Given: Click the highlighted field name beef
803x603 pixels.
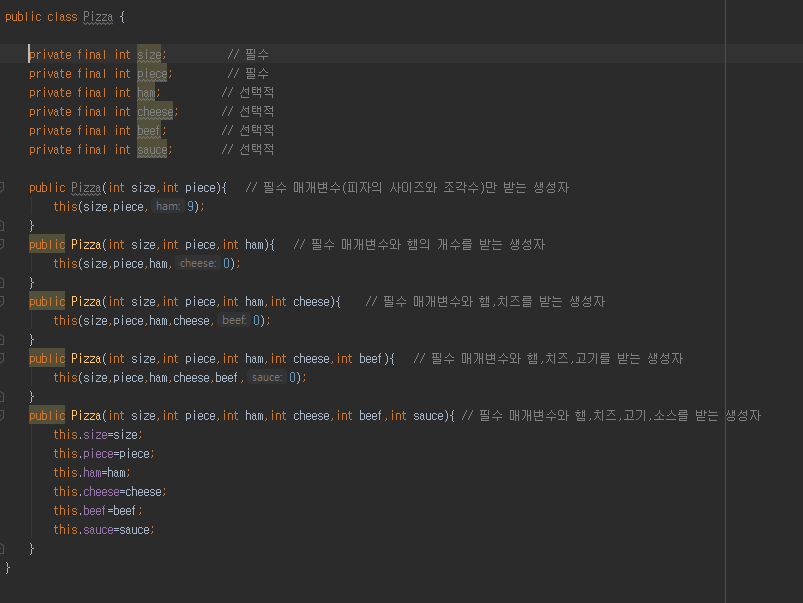Looking at the screenshot, I should tap(149, 130).
